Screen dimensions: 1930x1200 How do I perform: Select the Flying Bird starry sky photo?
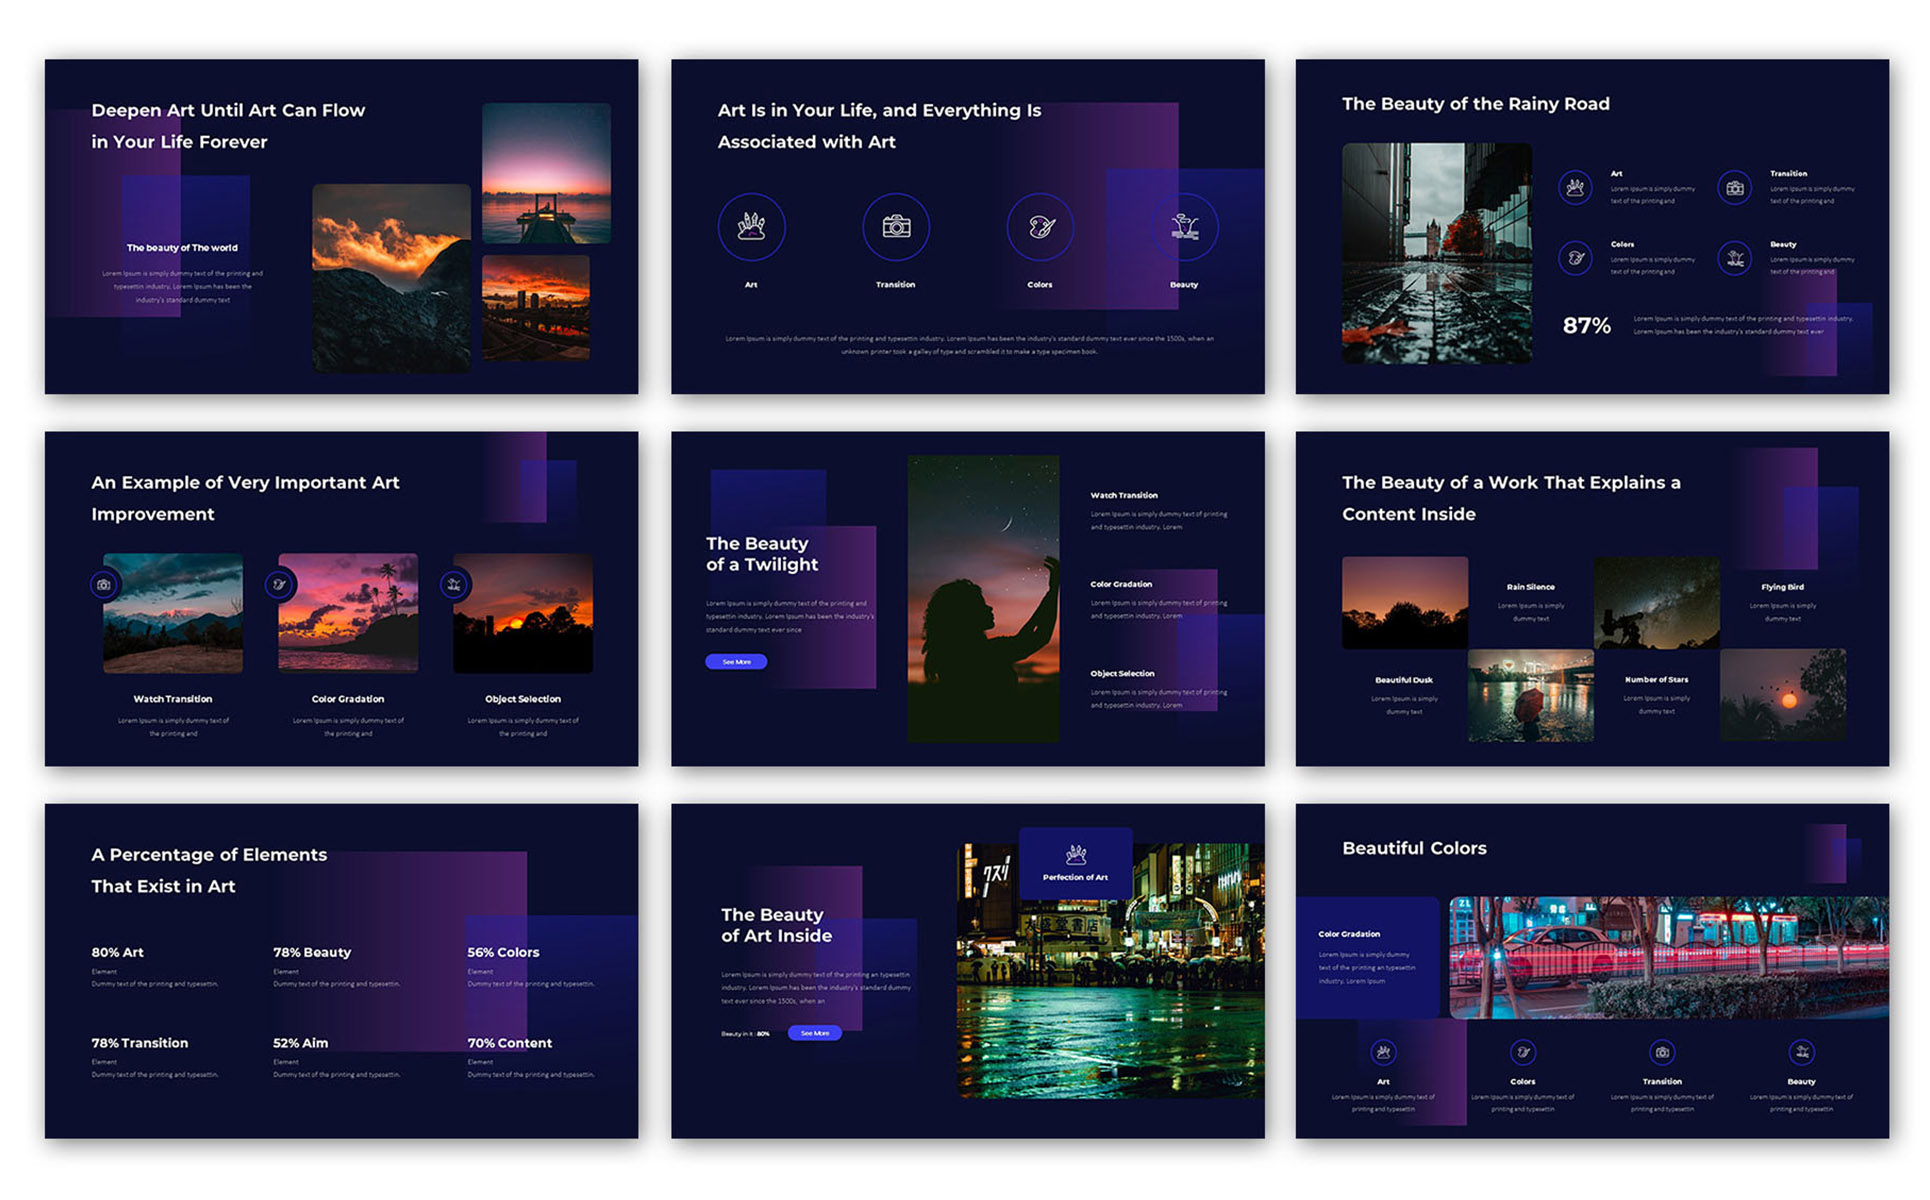click(x=1656, y=600)
